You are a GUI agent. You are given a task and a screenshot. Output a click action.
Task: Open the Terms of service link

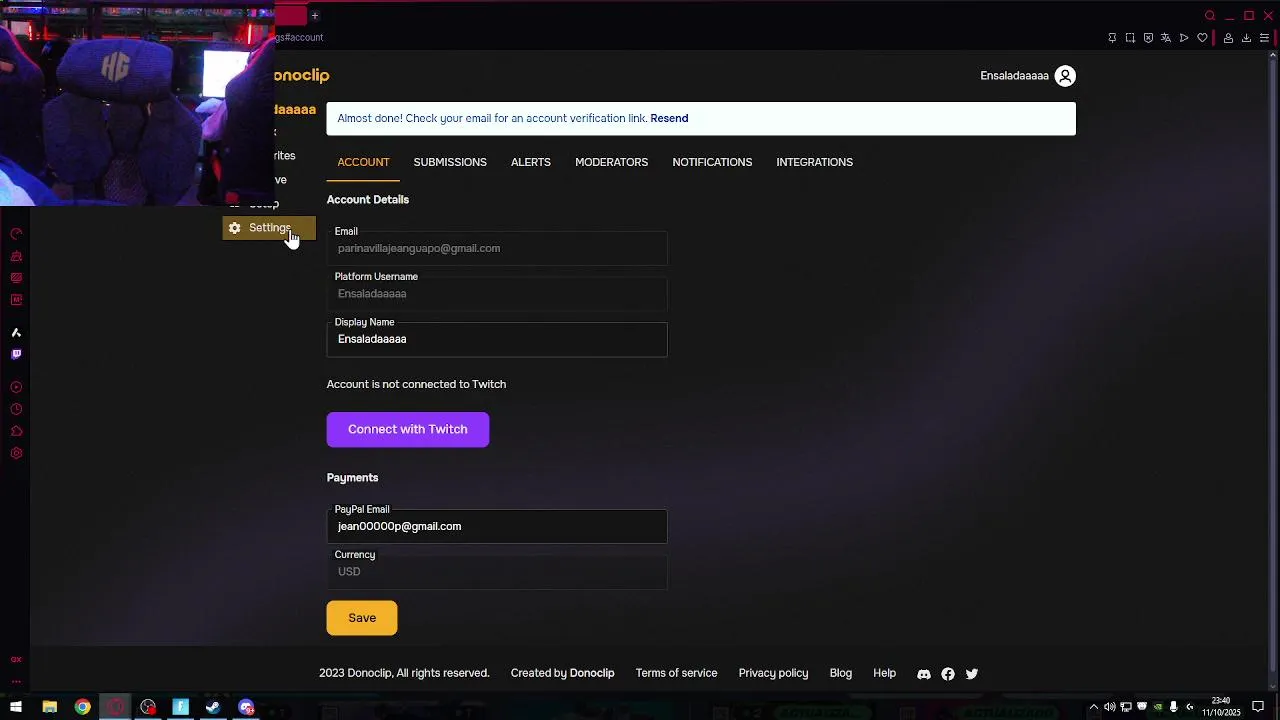pyautogui.click(x=676, y=673)
